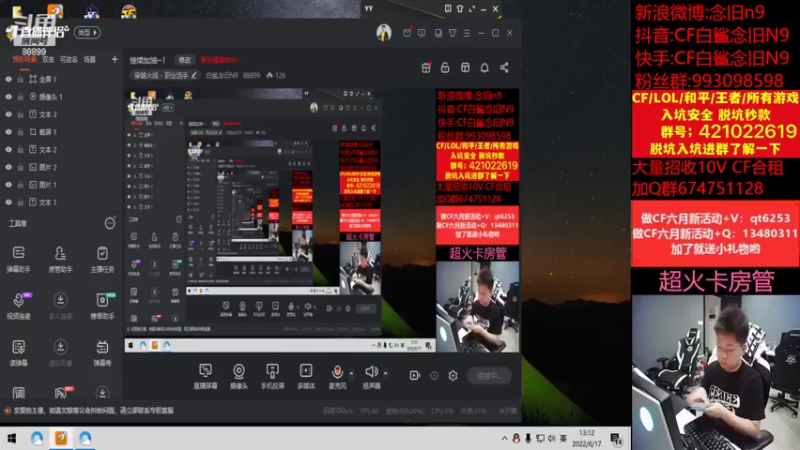The image size is (800, 450).
Task: Open the gift box icon in toolbar
Action: pyautogui.click(x=426, y=68)
